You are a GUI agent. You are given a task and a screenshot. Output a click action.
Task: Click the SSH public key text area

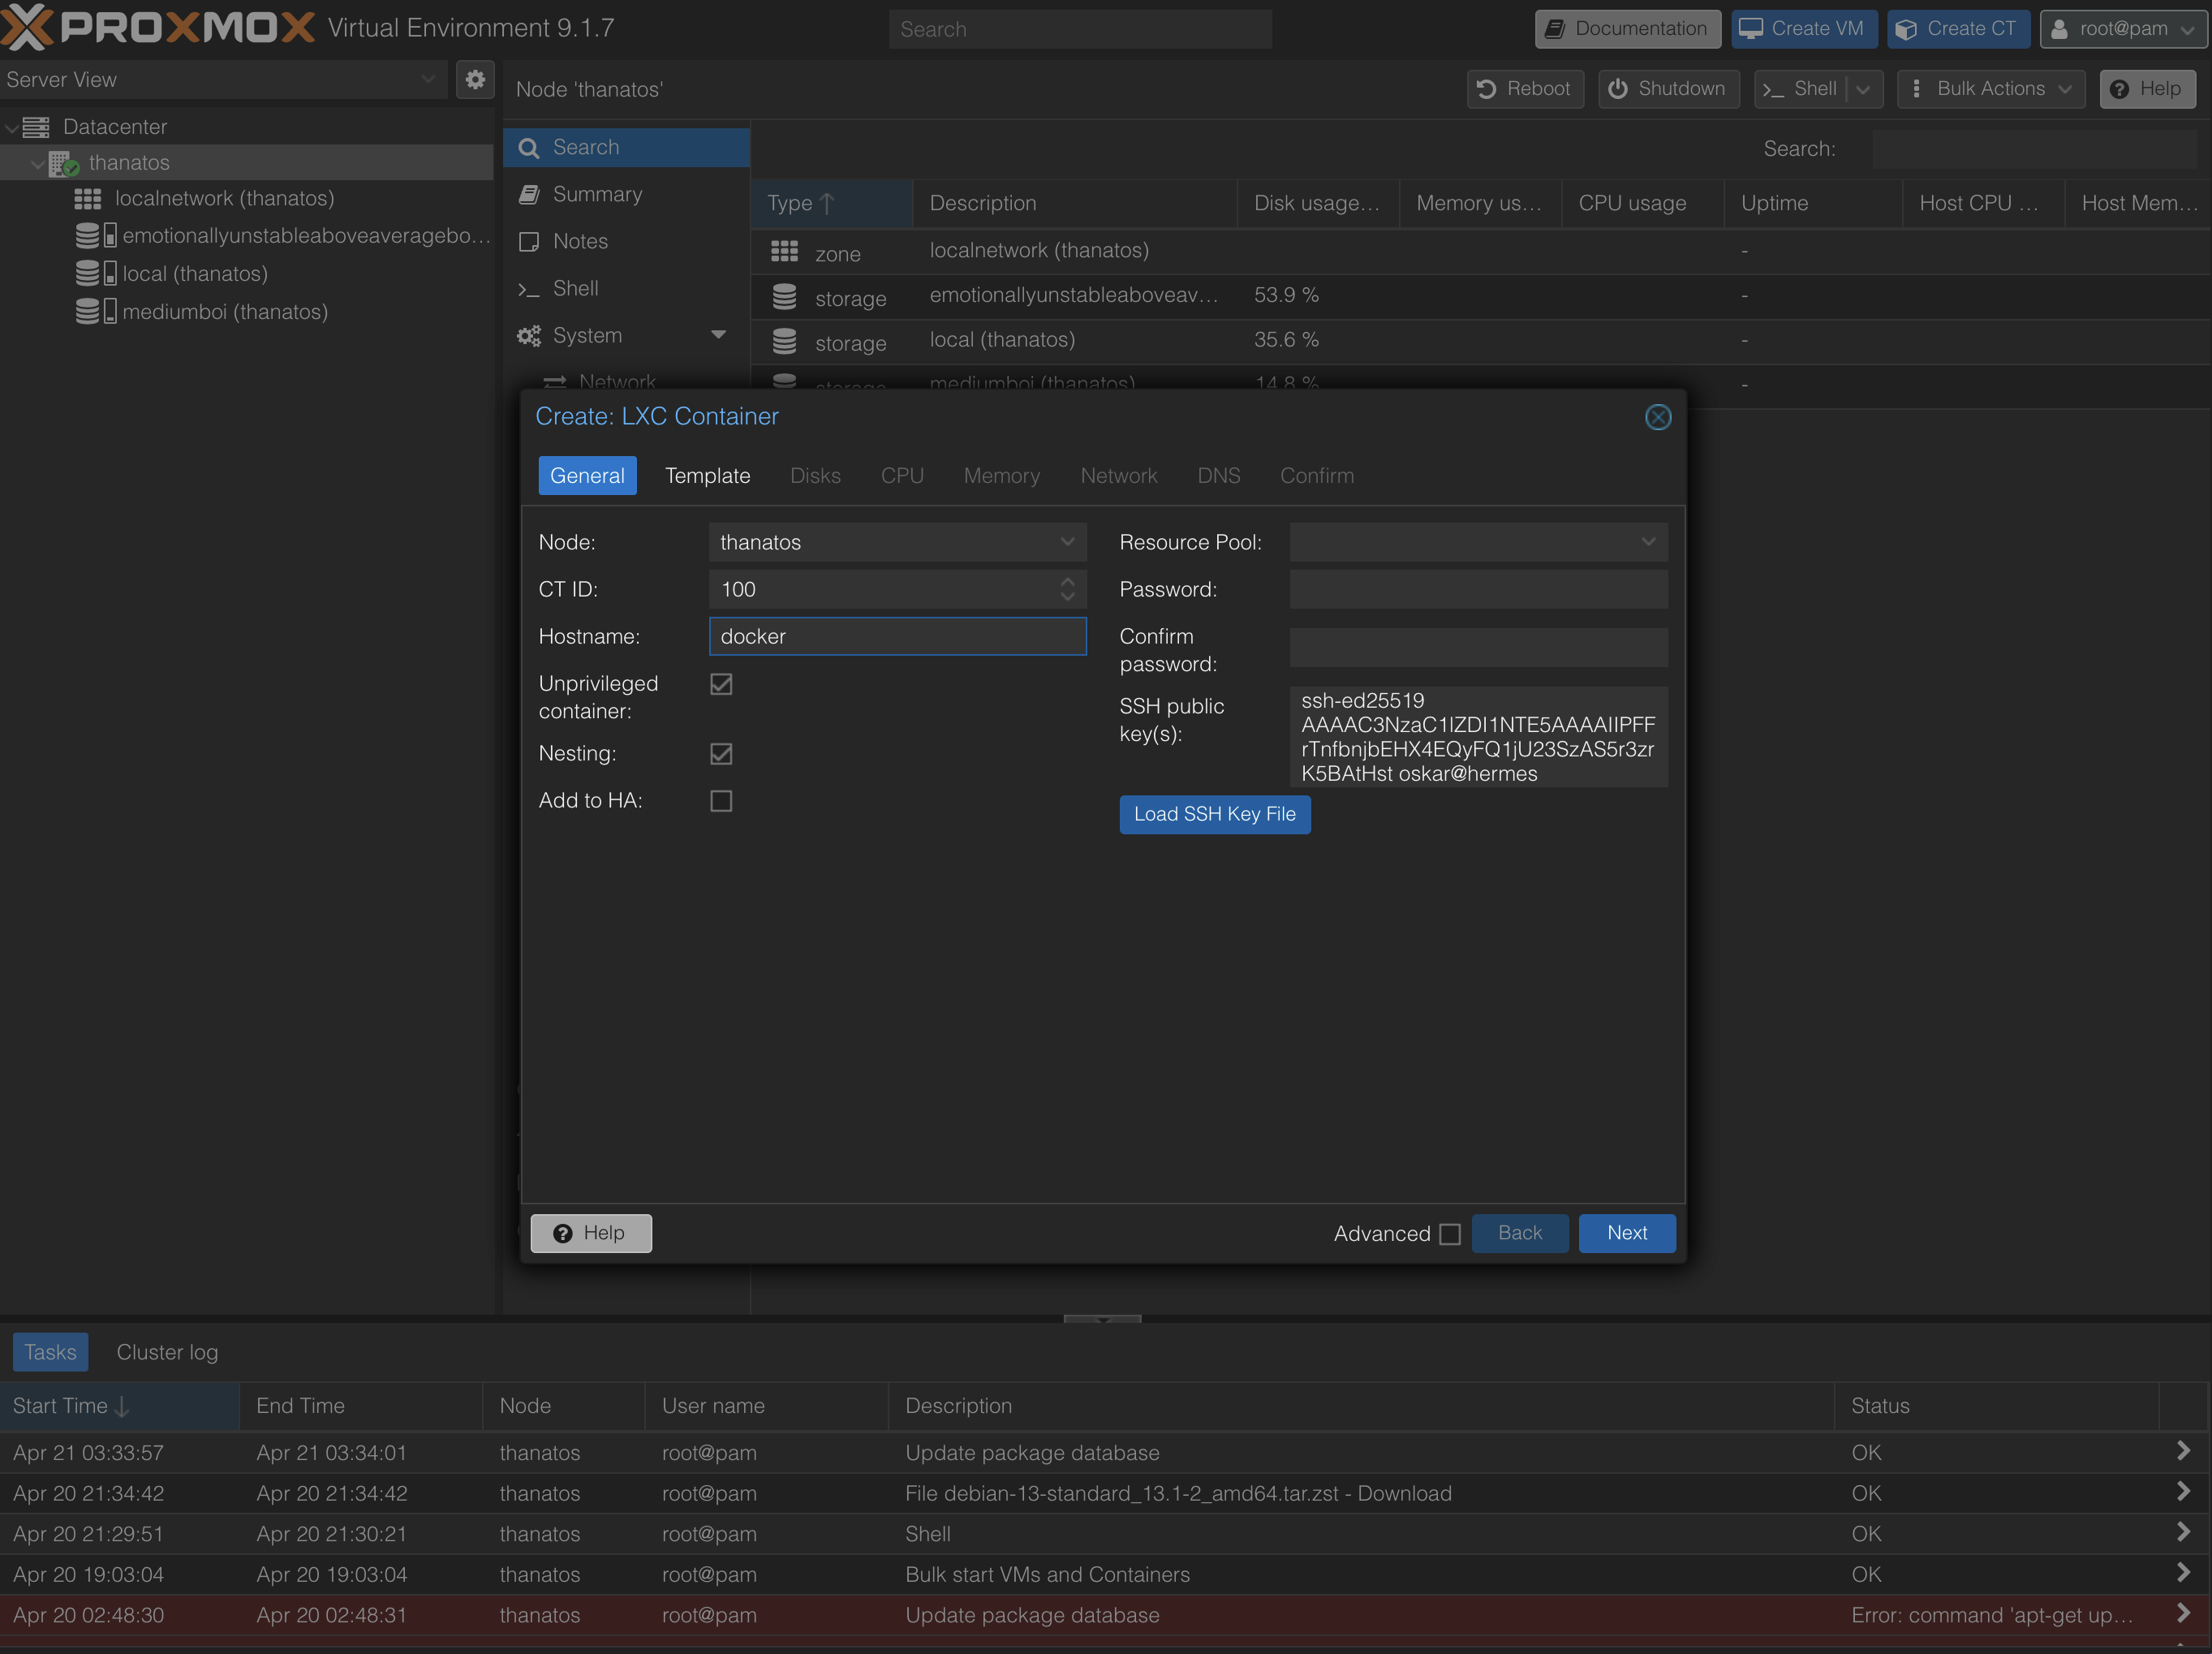[x=1478, y=737]
